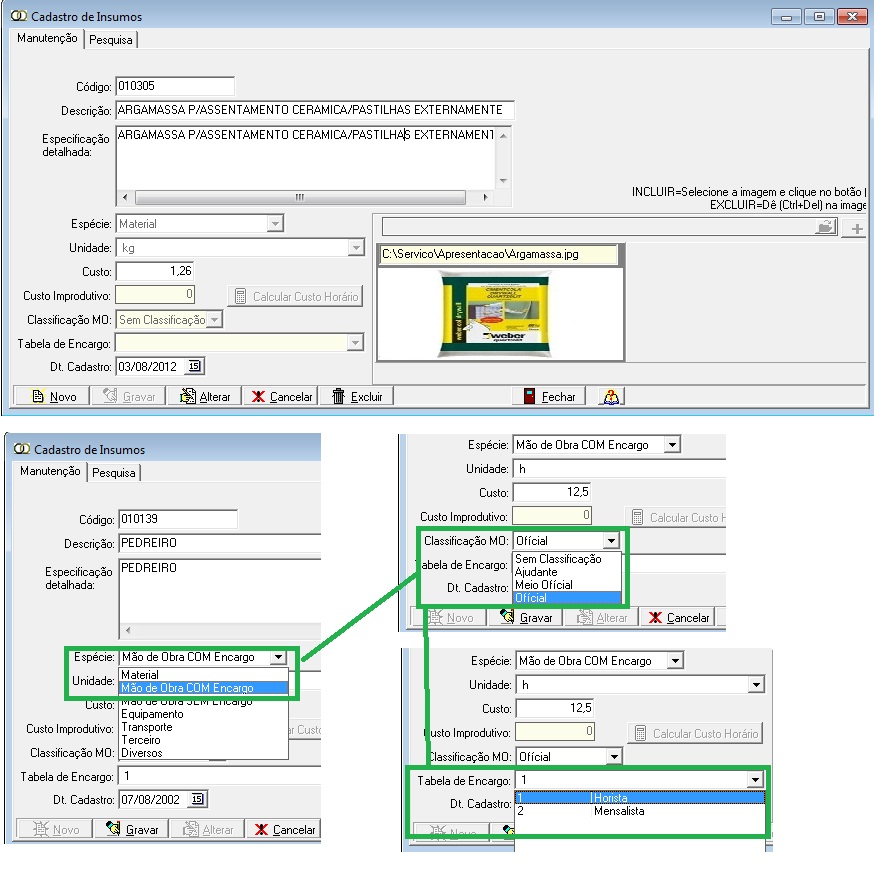The height and width of the screenshot is (870, 884).
Task: Click the plus icon to add image
Action: (x=855, y=229)
